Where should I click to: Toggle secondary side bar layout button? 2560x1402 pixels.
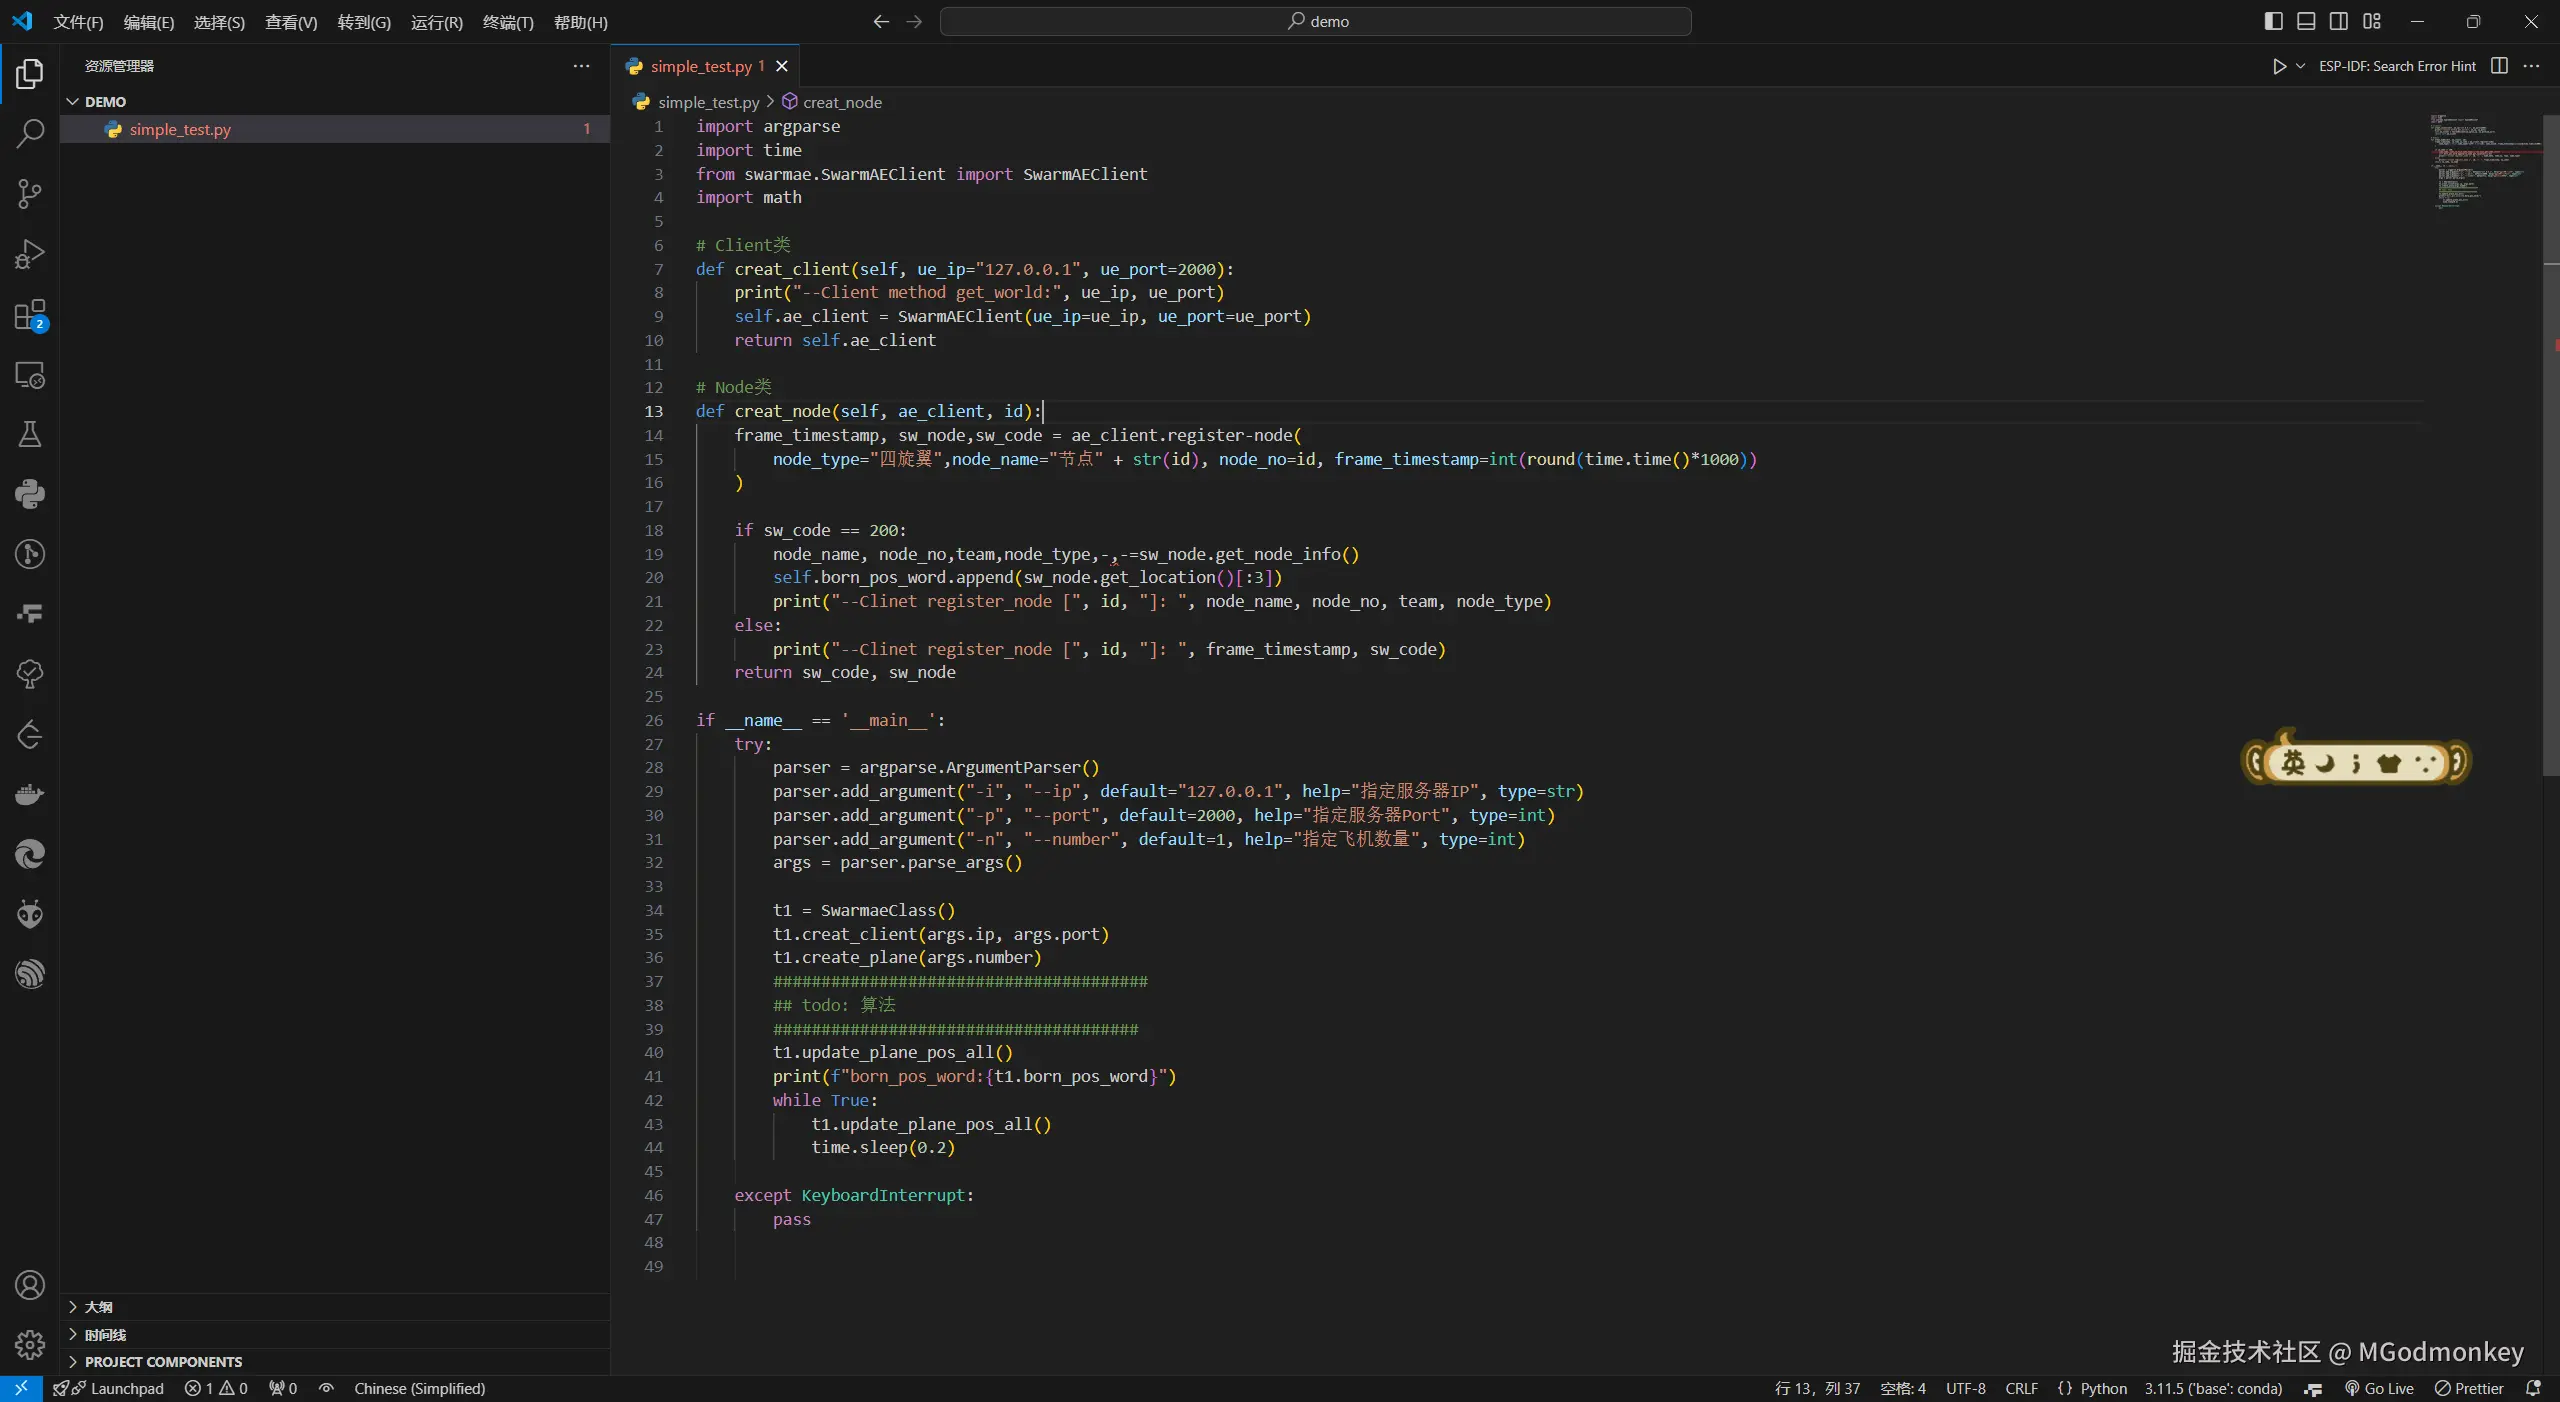pos(2339,21)
